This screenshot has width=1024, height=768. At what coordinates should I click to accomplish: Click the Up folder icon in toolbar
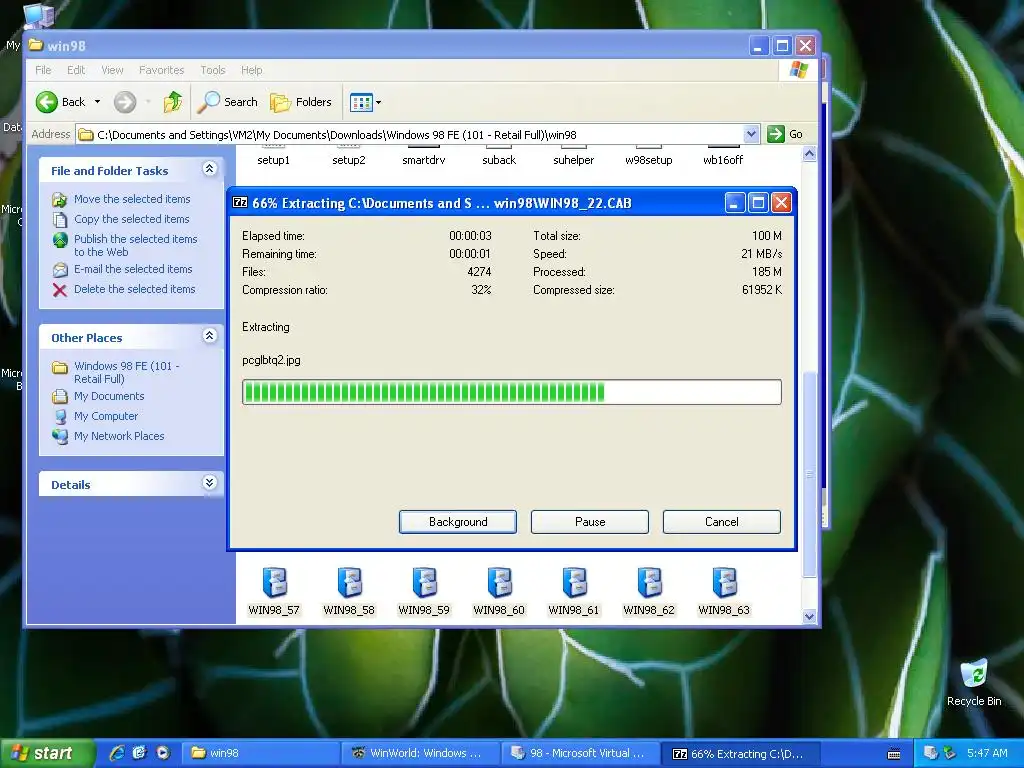click(x=173, y=102)
